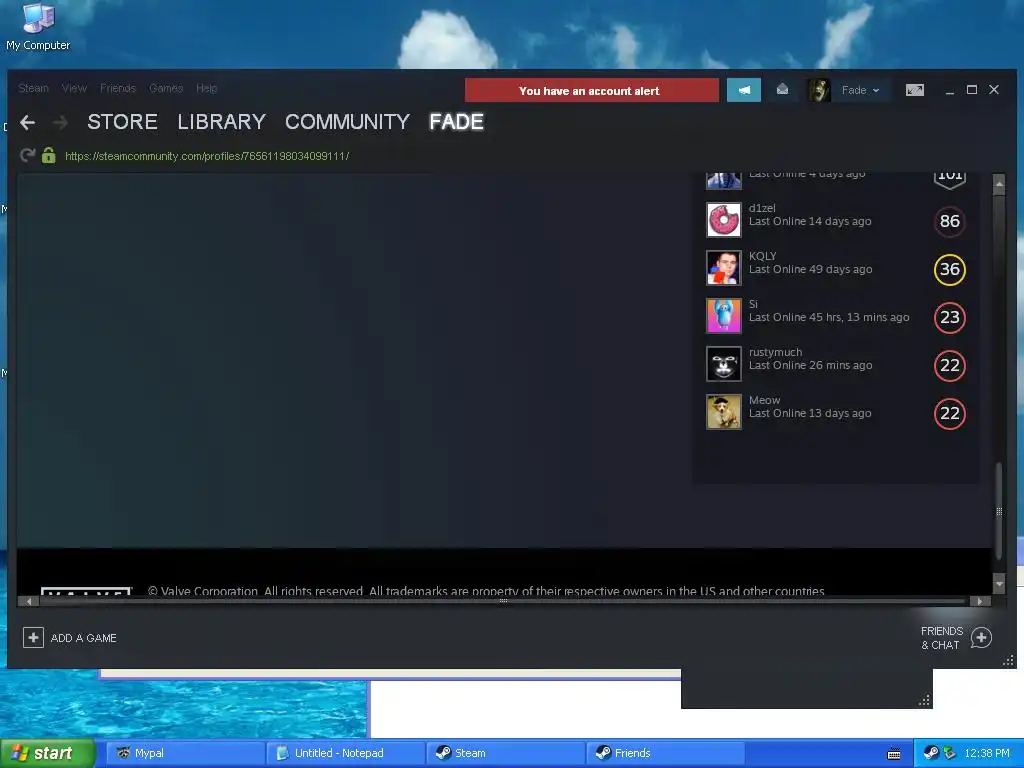Viewport: 1024px width, 768px height.
Task: Go to the STORE tab
Action: pos(122,122)
